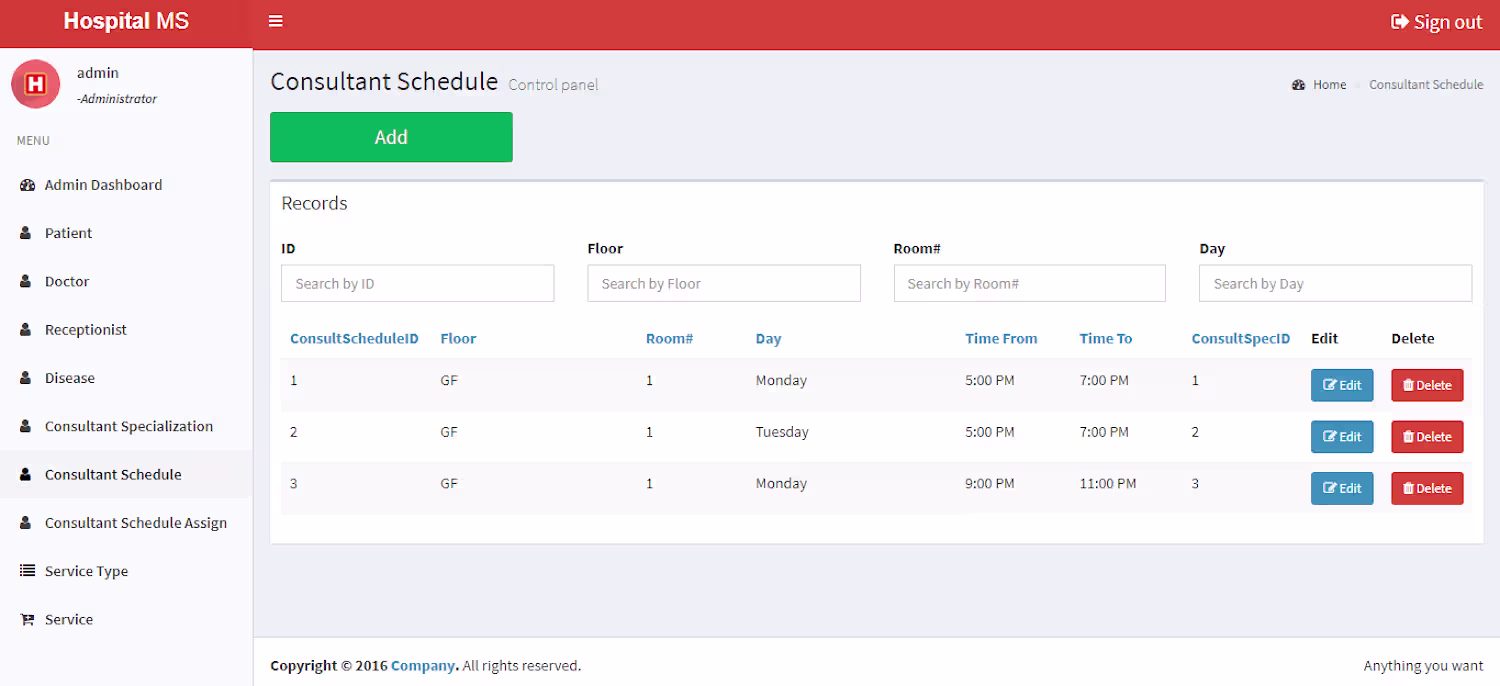Click the Admin Dashboard gauge icon
The width and height of the screenshot is (1500, 686).
(x=27, y=185)
